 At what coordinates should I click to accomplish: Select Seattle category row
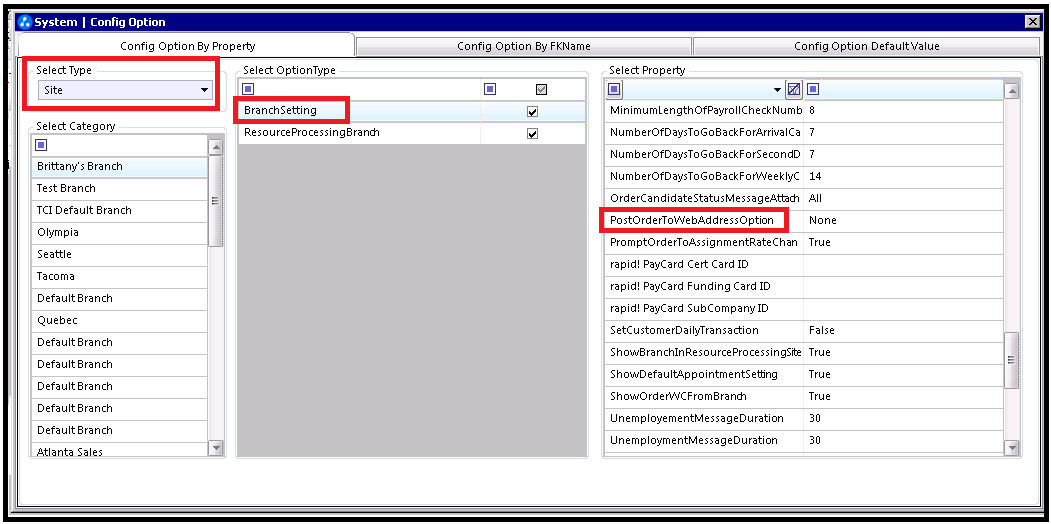(120, 255)
